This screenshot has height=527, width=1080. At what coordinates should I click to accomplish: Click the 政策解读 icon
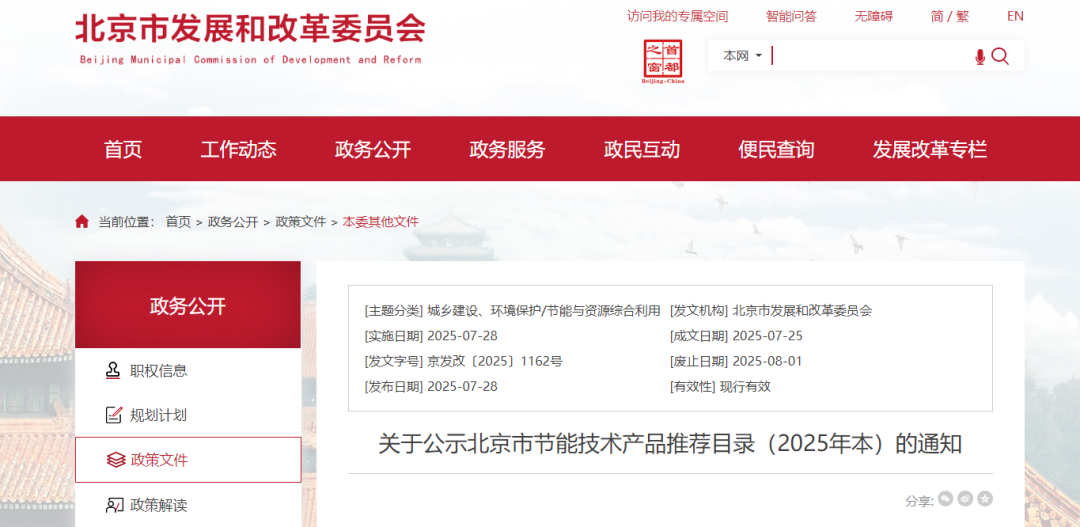coord(114,505)
